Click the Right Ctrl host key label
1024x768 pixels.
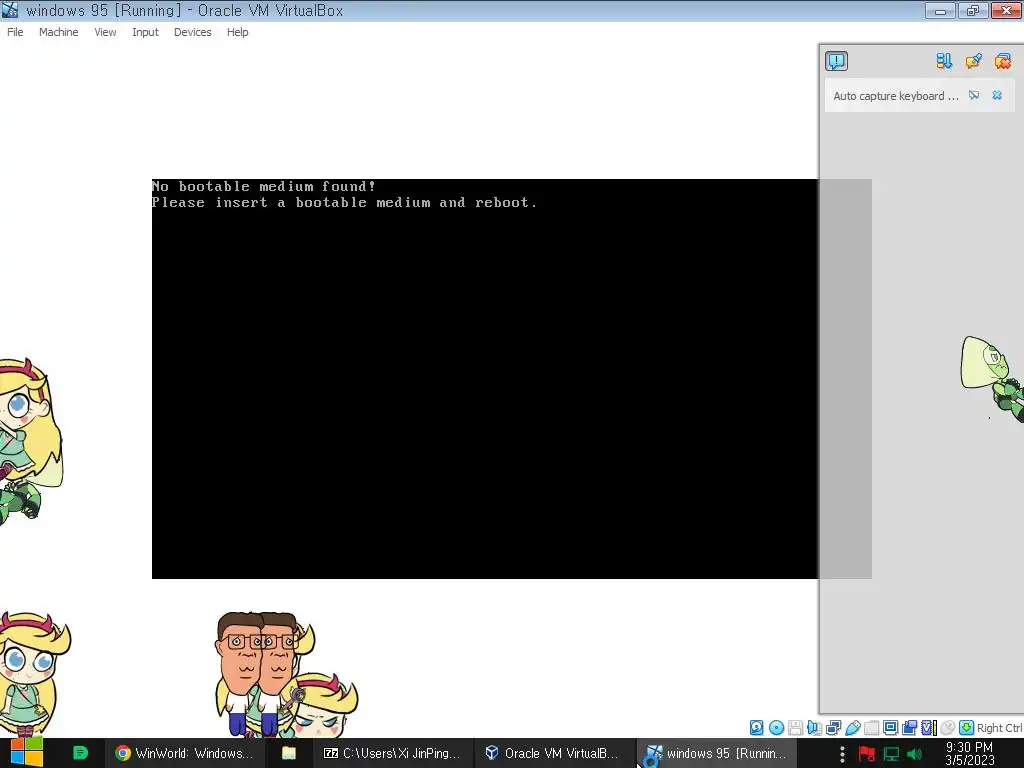999,728
